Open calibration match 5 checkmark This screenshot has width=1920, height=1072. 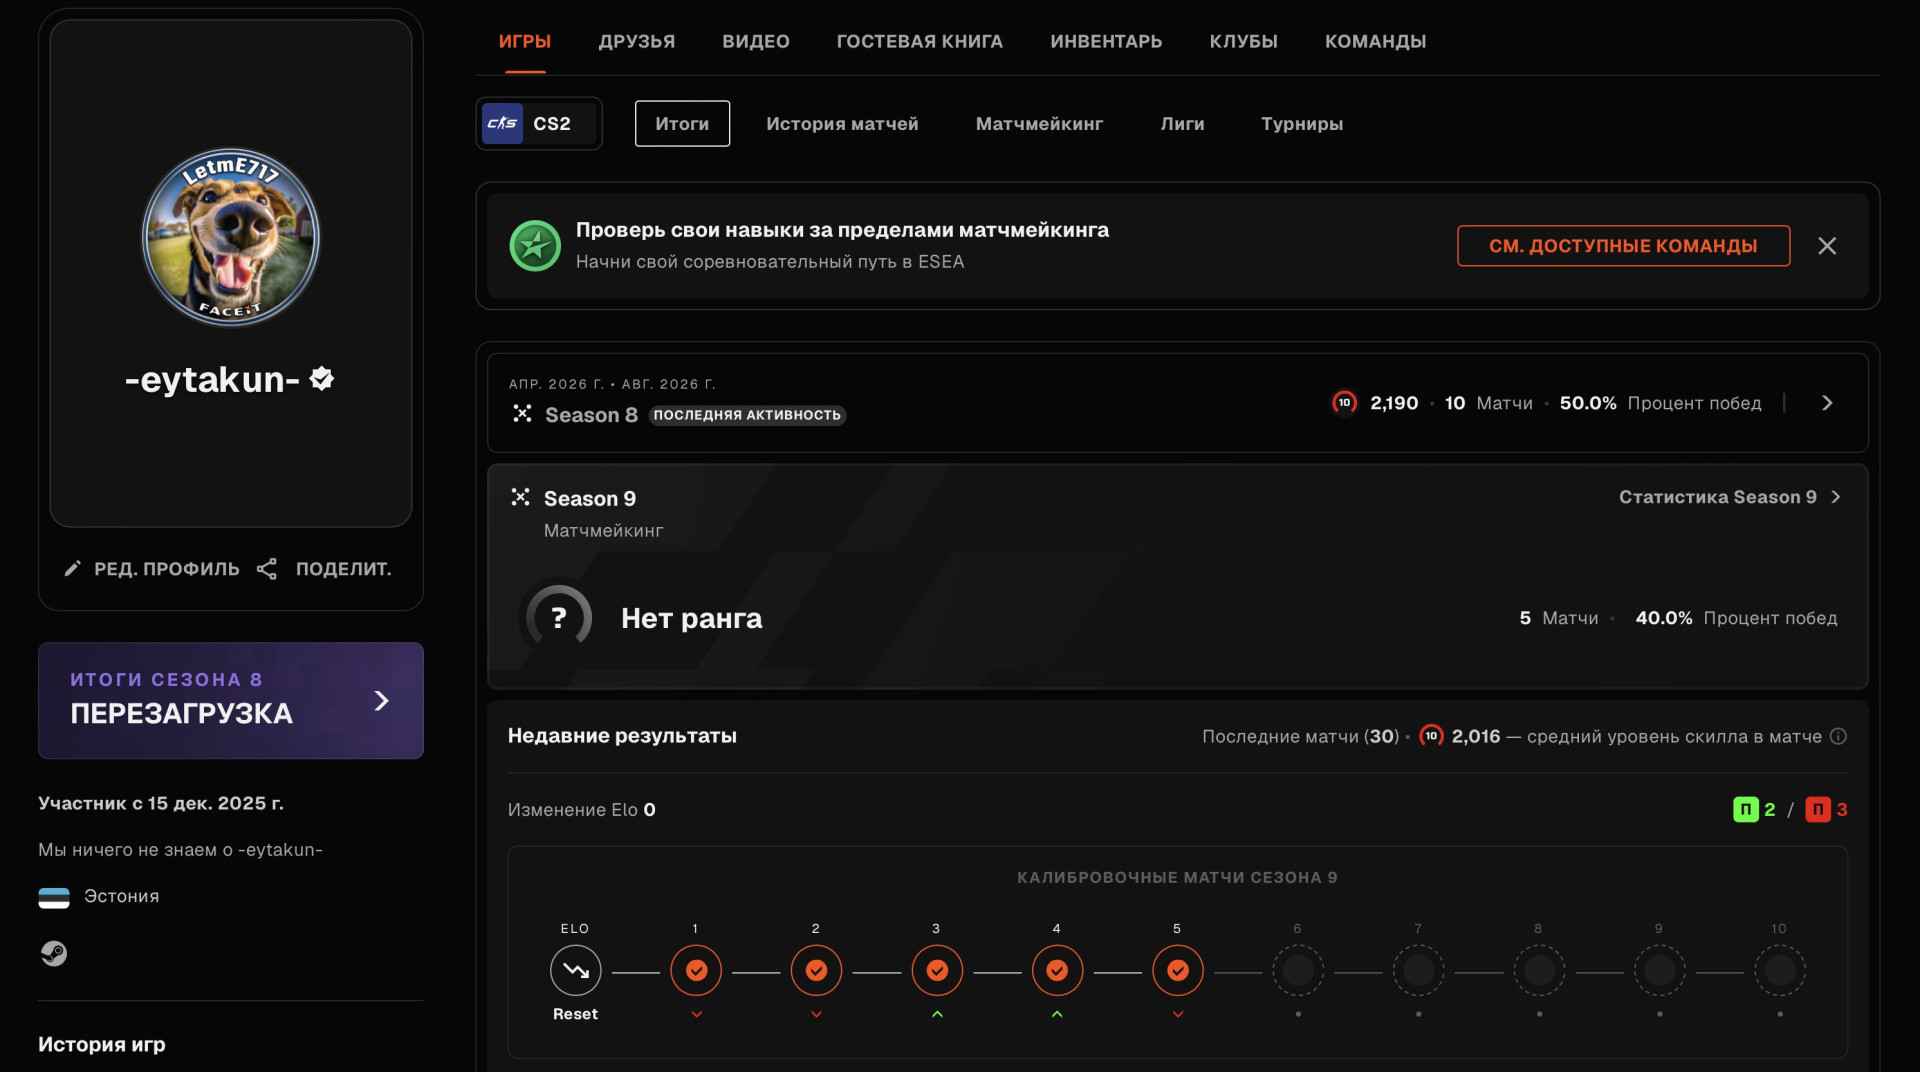1178,970
